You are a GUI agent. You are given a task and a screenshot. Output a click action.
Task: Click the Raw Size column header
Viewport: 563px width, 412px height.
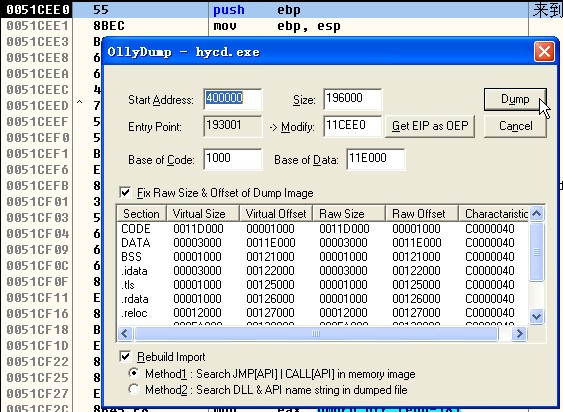[349, 214]
